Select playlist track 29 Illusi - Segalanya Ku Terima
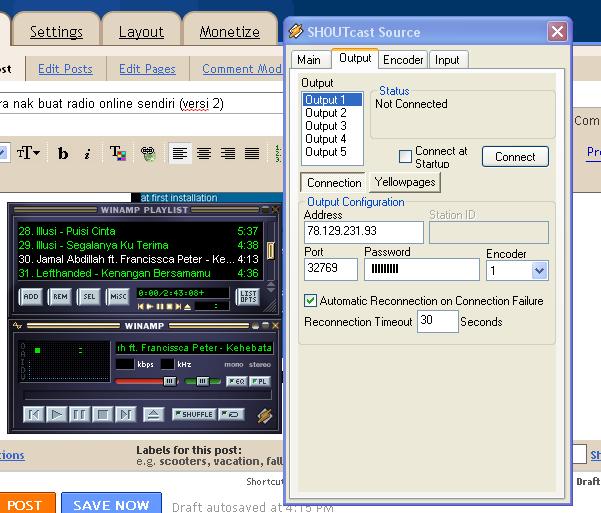The height and width of the screenshot is (513, 601). click(139, 245)
